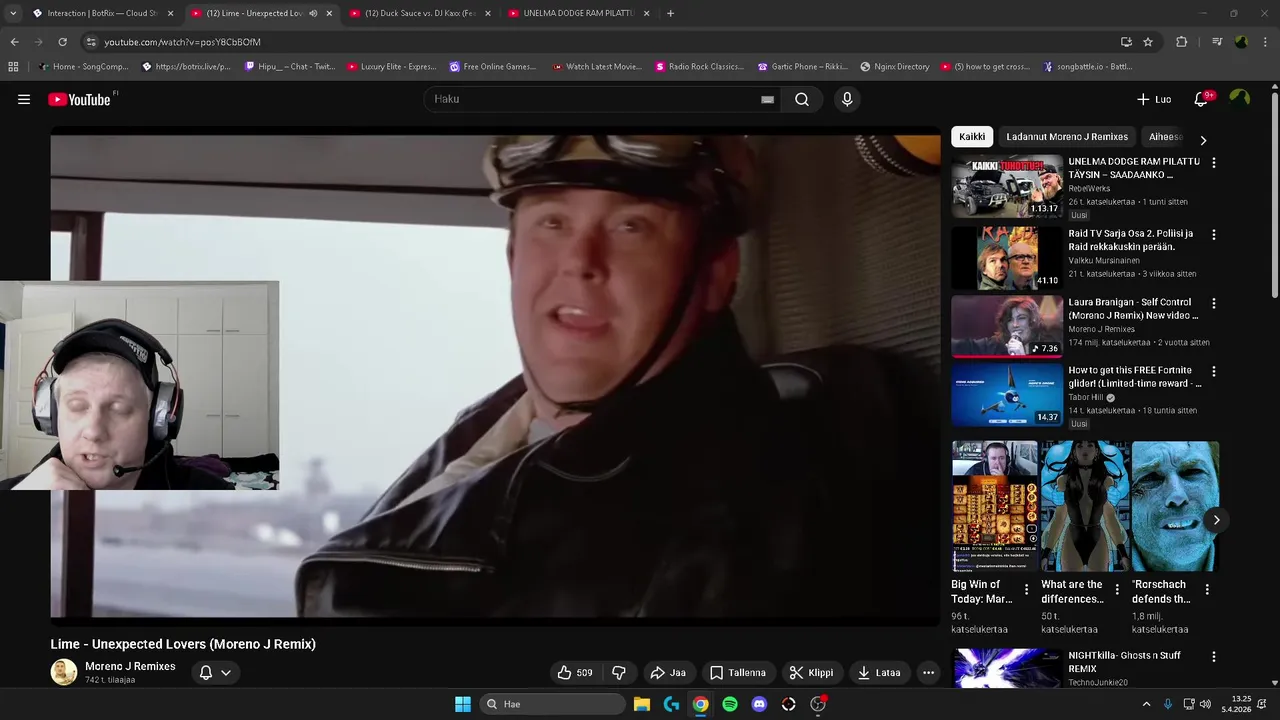1280x720 pixels.
Task: Click the Windows taskbar Hae search box
Action: (x=553, y=704)
